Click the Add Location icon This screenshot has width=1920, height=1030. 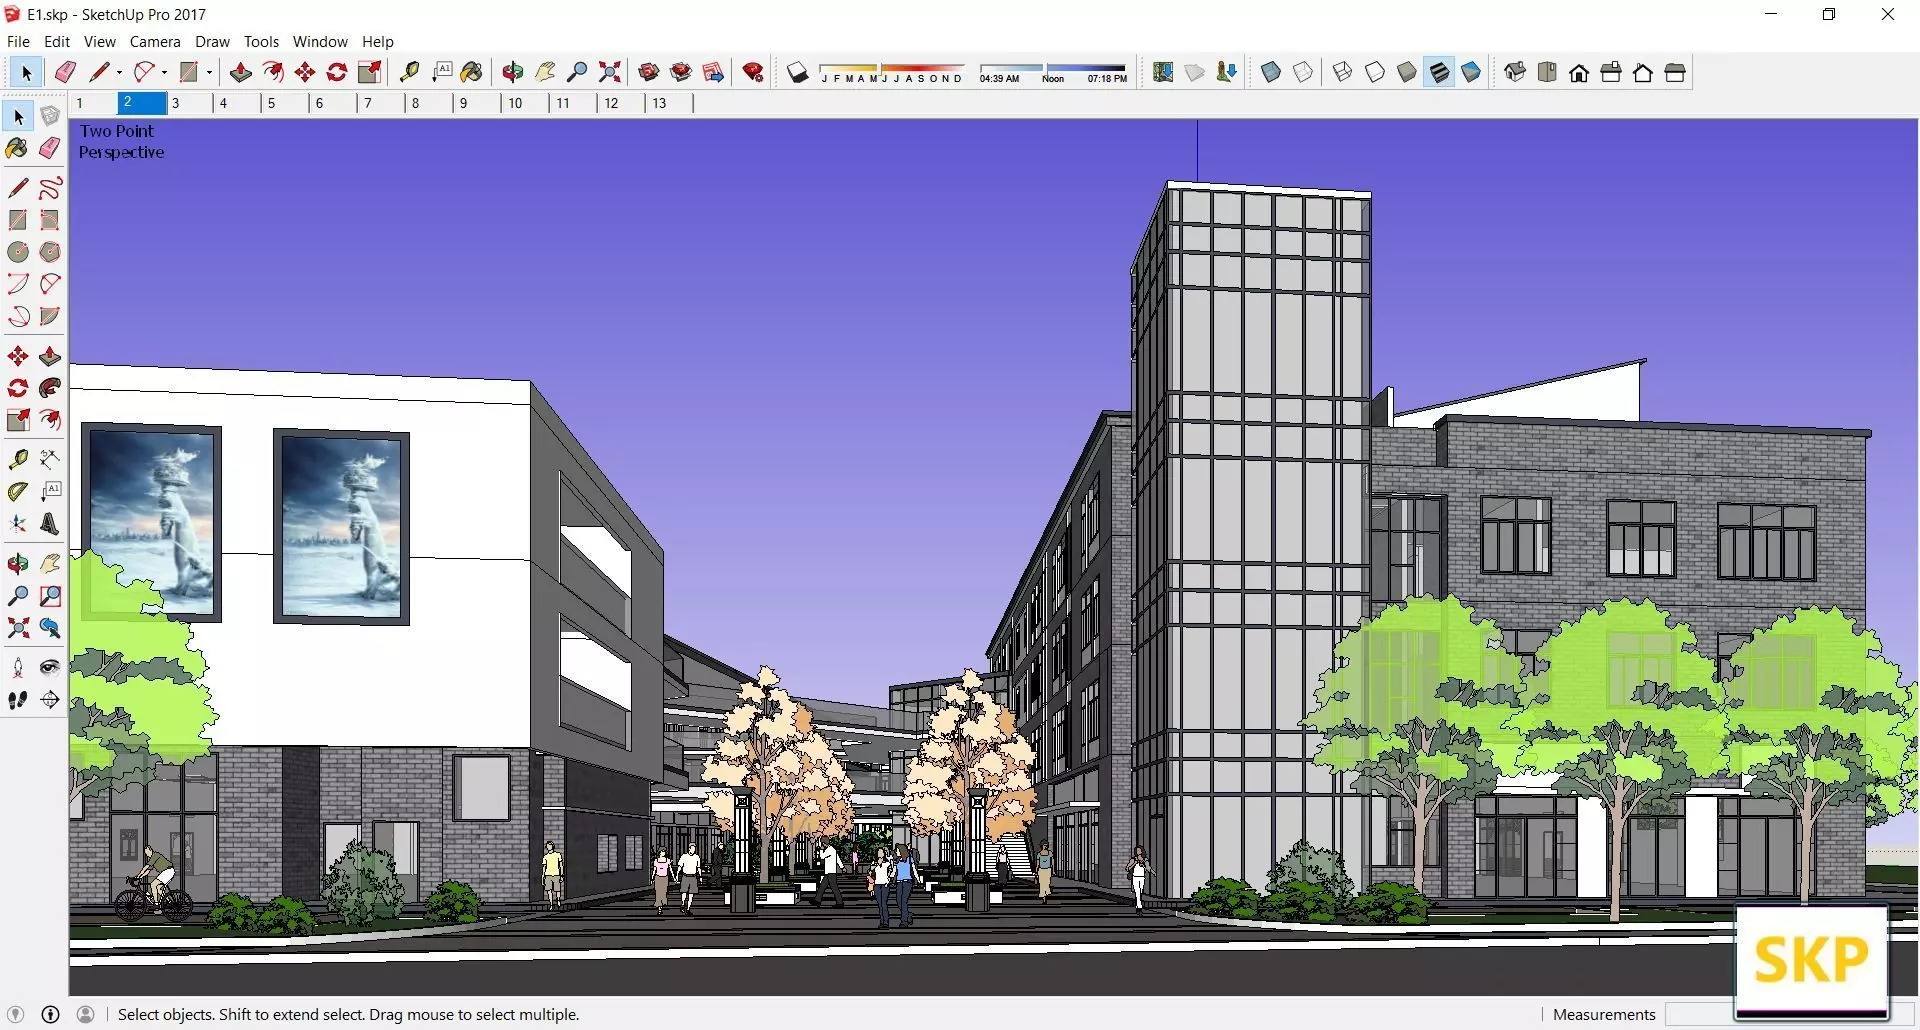(1163, 72)
